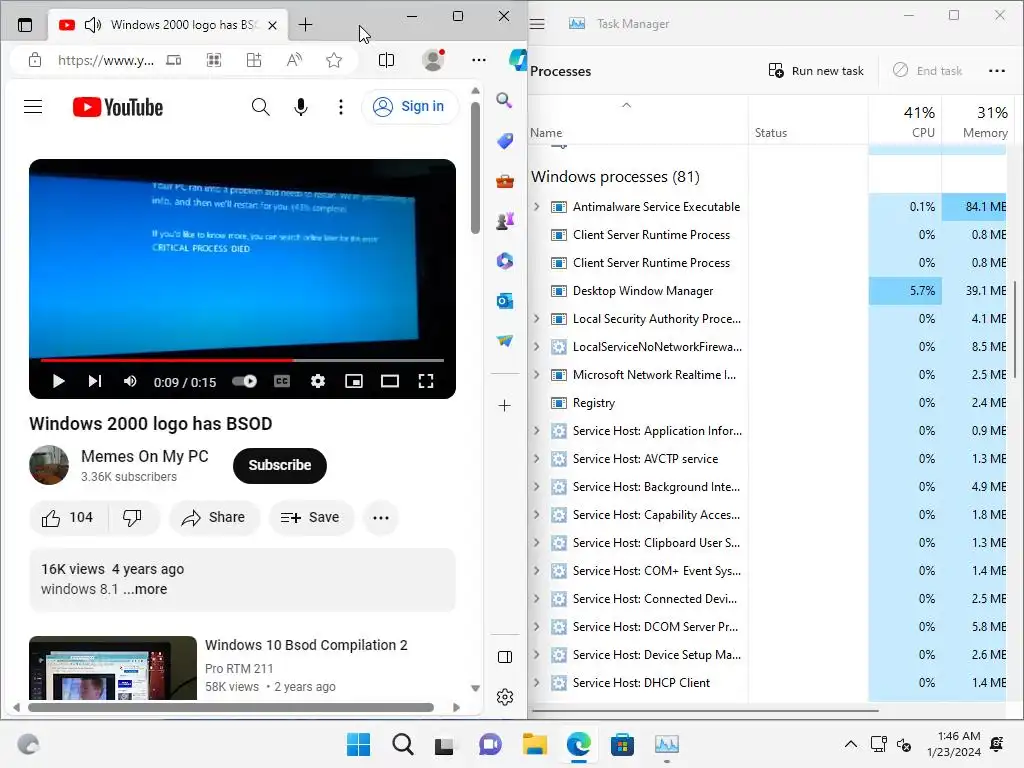Open Copilot in Edge
Screen dimensions: 1024x768
[518, 60]
